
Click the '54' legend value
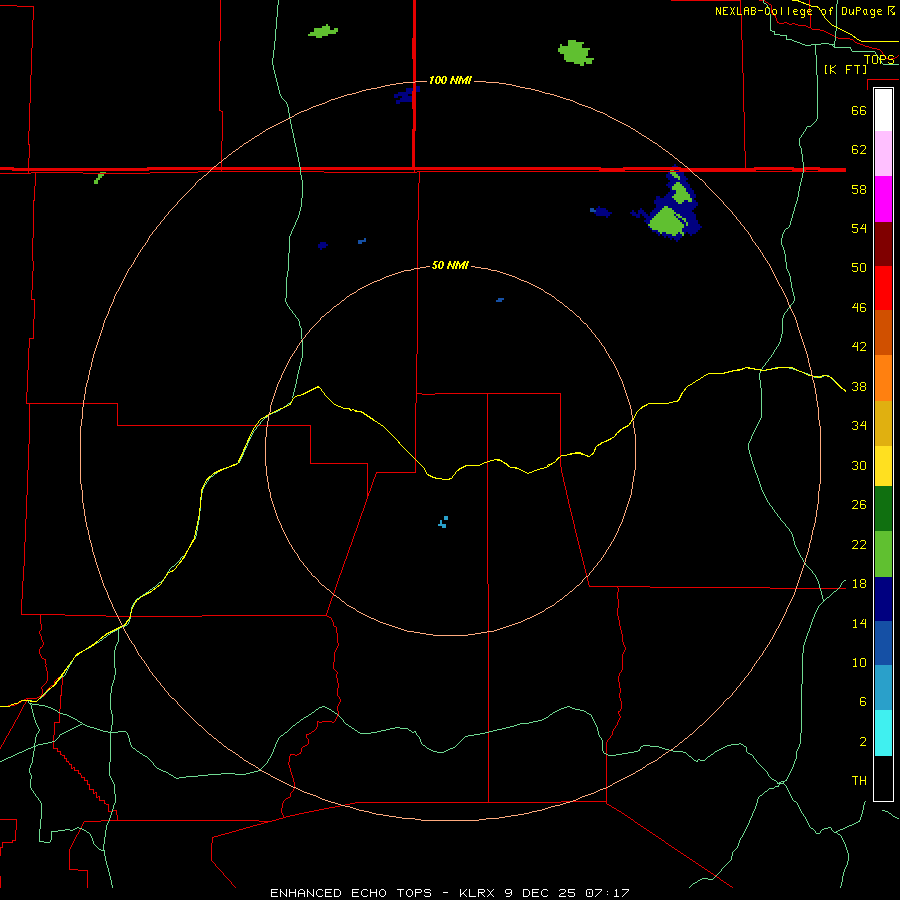pos(859,228)
